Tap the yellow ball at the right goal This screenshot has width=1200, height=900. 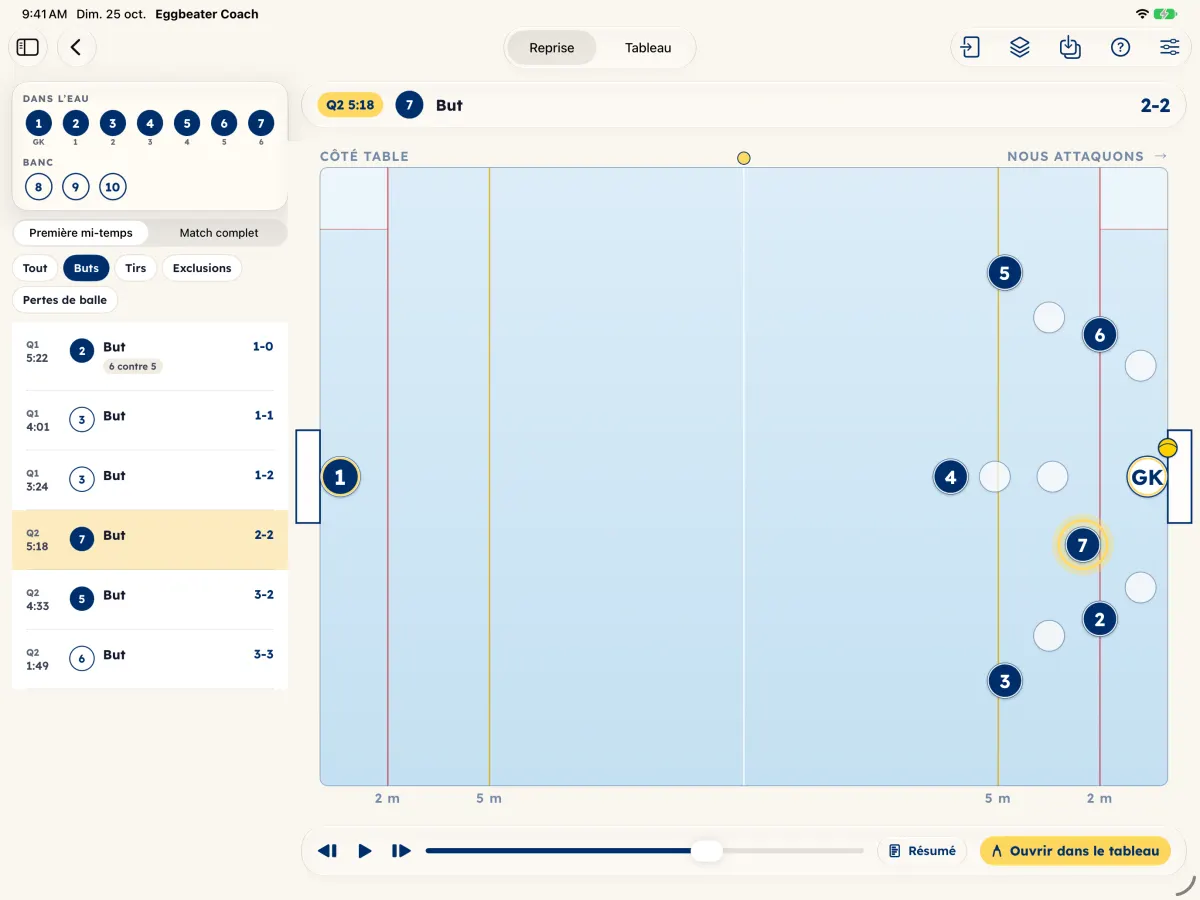tap(1167, 448)
